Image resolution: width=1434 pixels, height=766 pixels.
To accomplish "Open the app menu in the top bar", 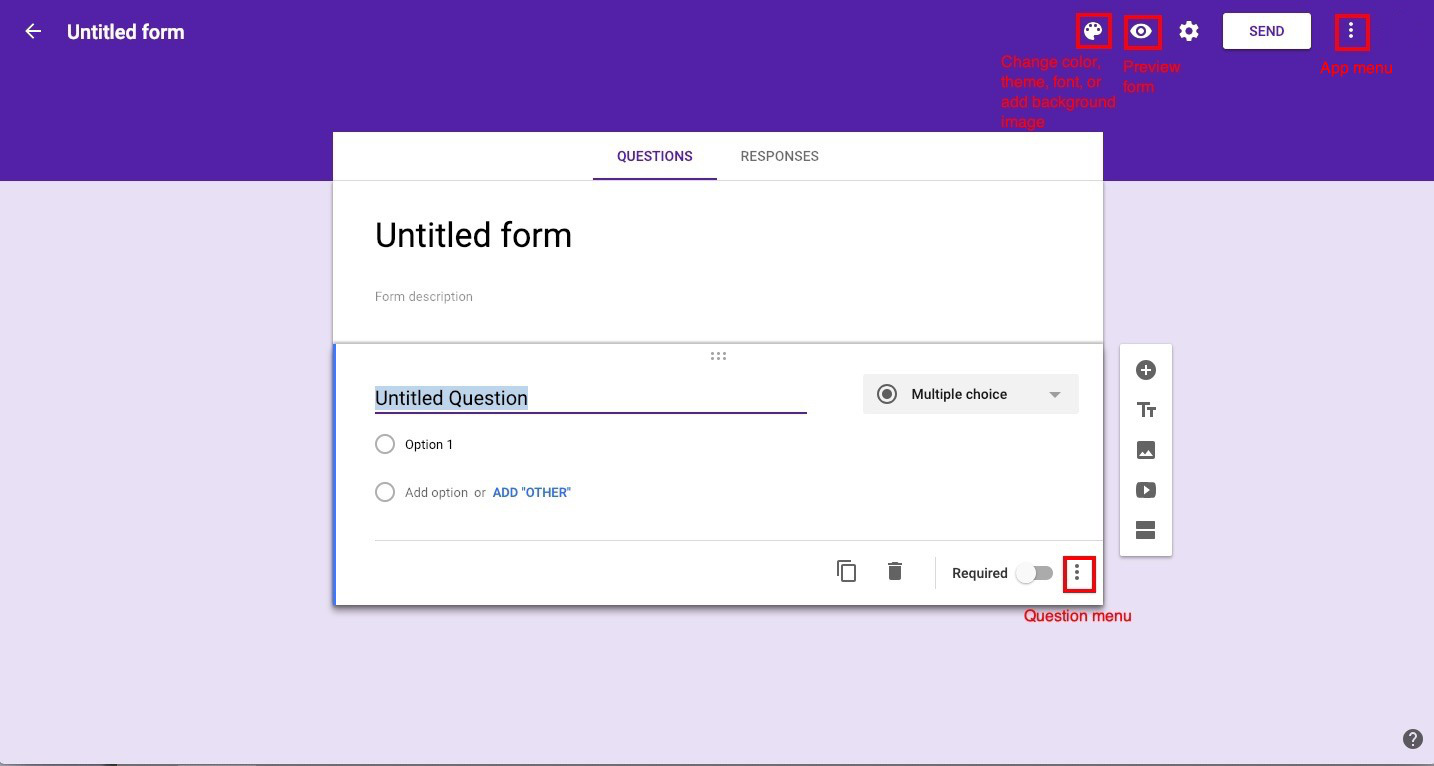I will 1351,31.
